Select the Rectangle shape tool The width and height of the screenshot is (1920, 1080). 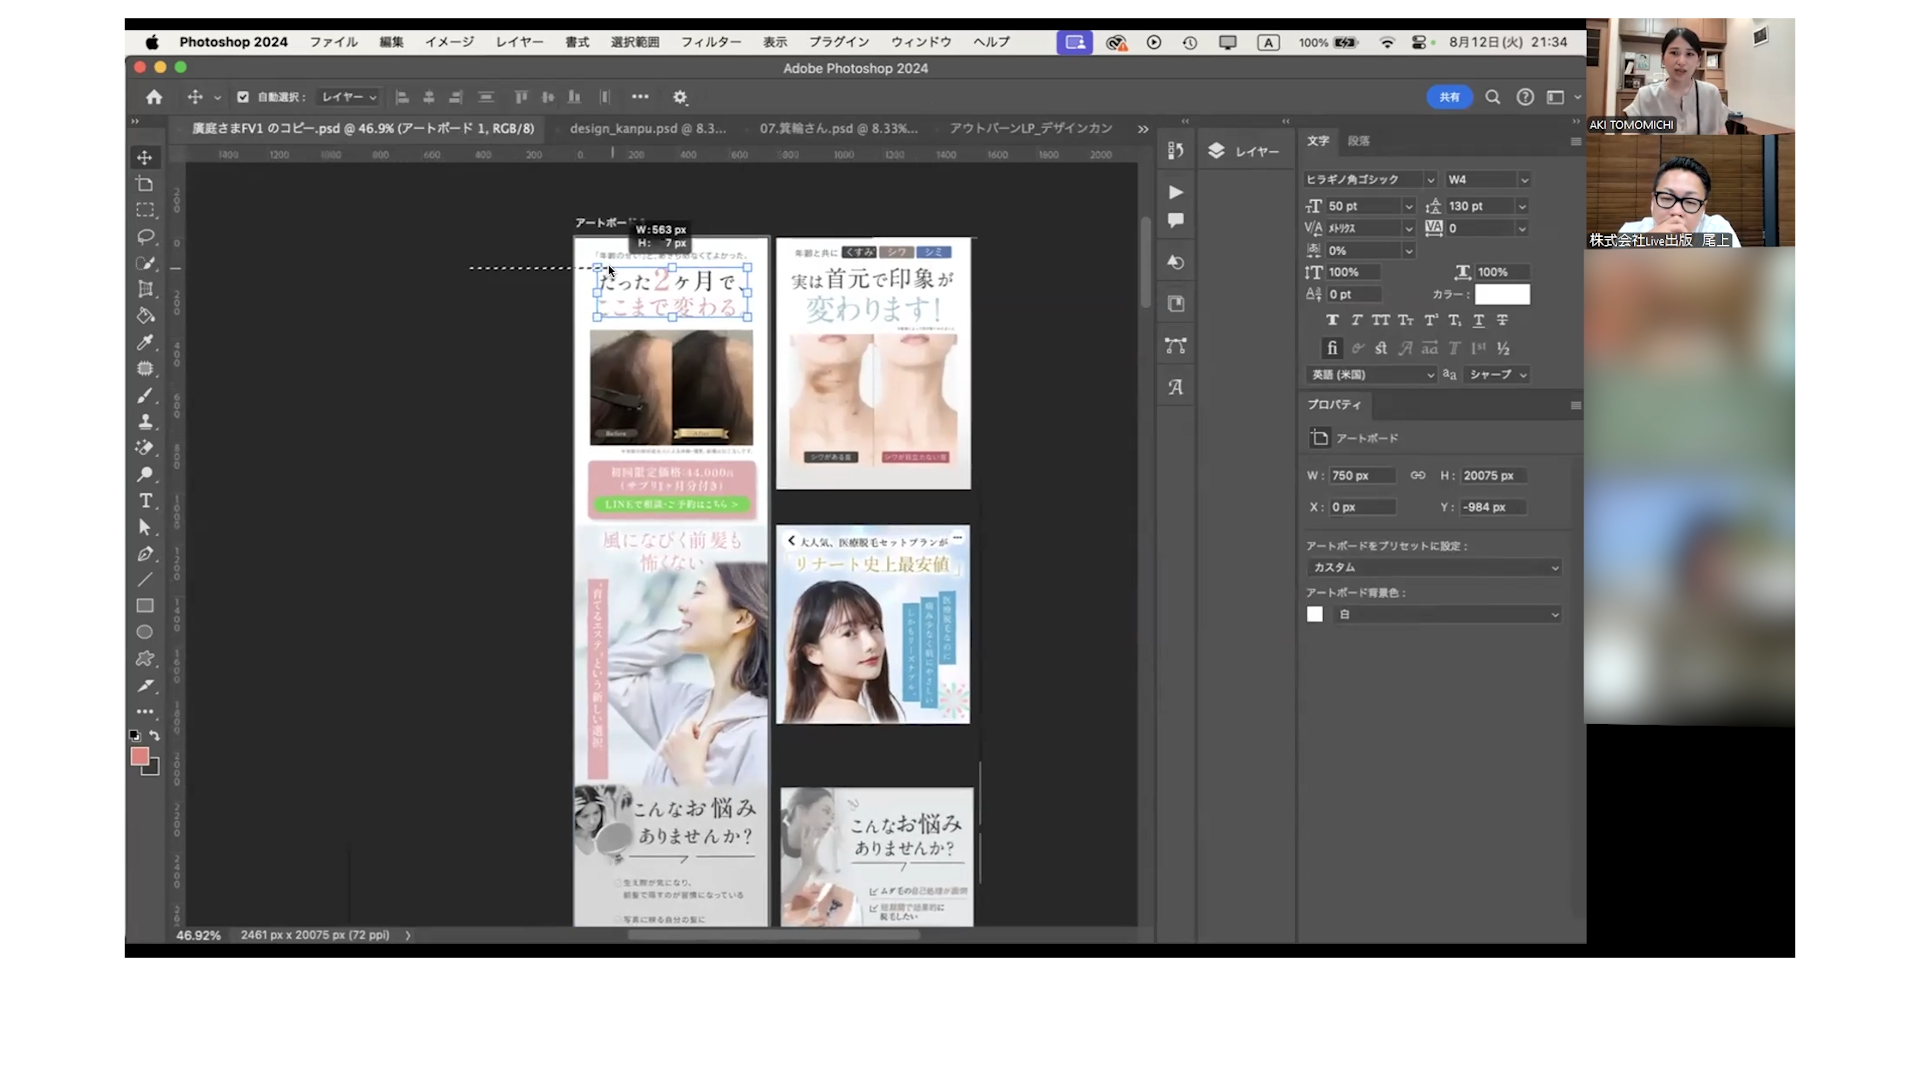[x=145, y=606]
